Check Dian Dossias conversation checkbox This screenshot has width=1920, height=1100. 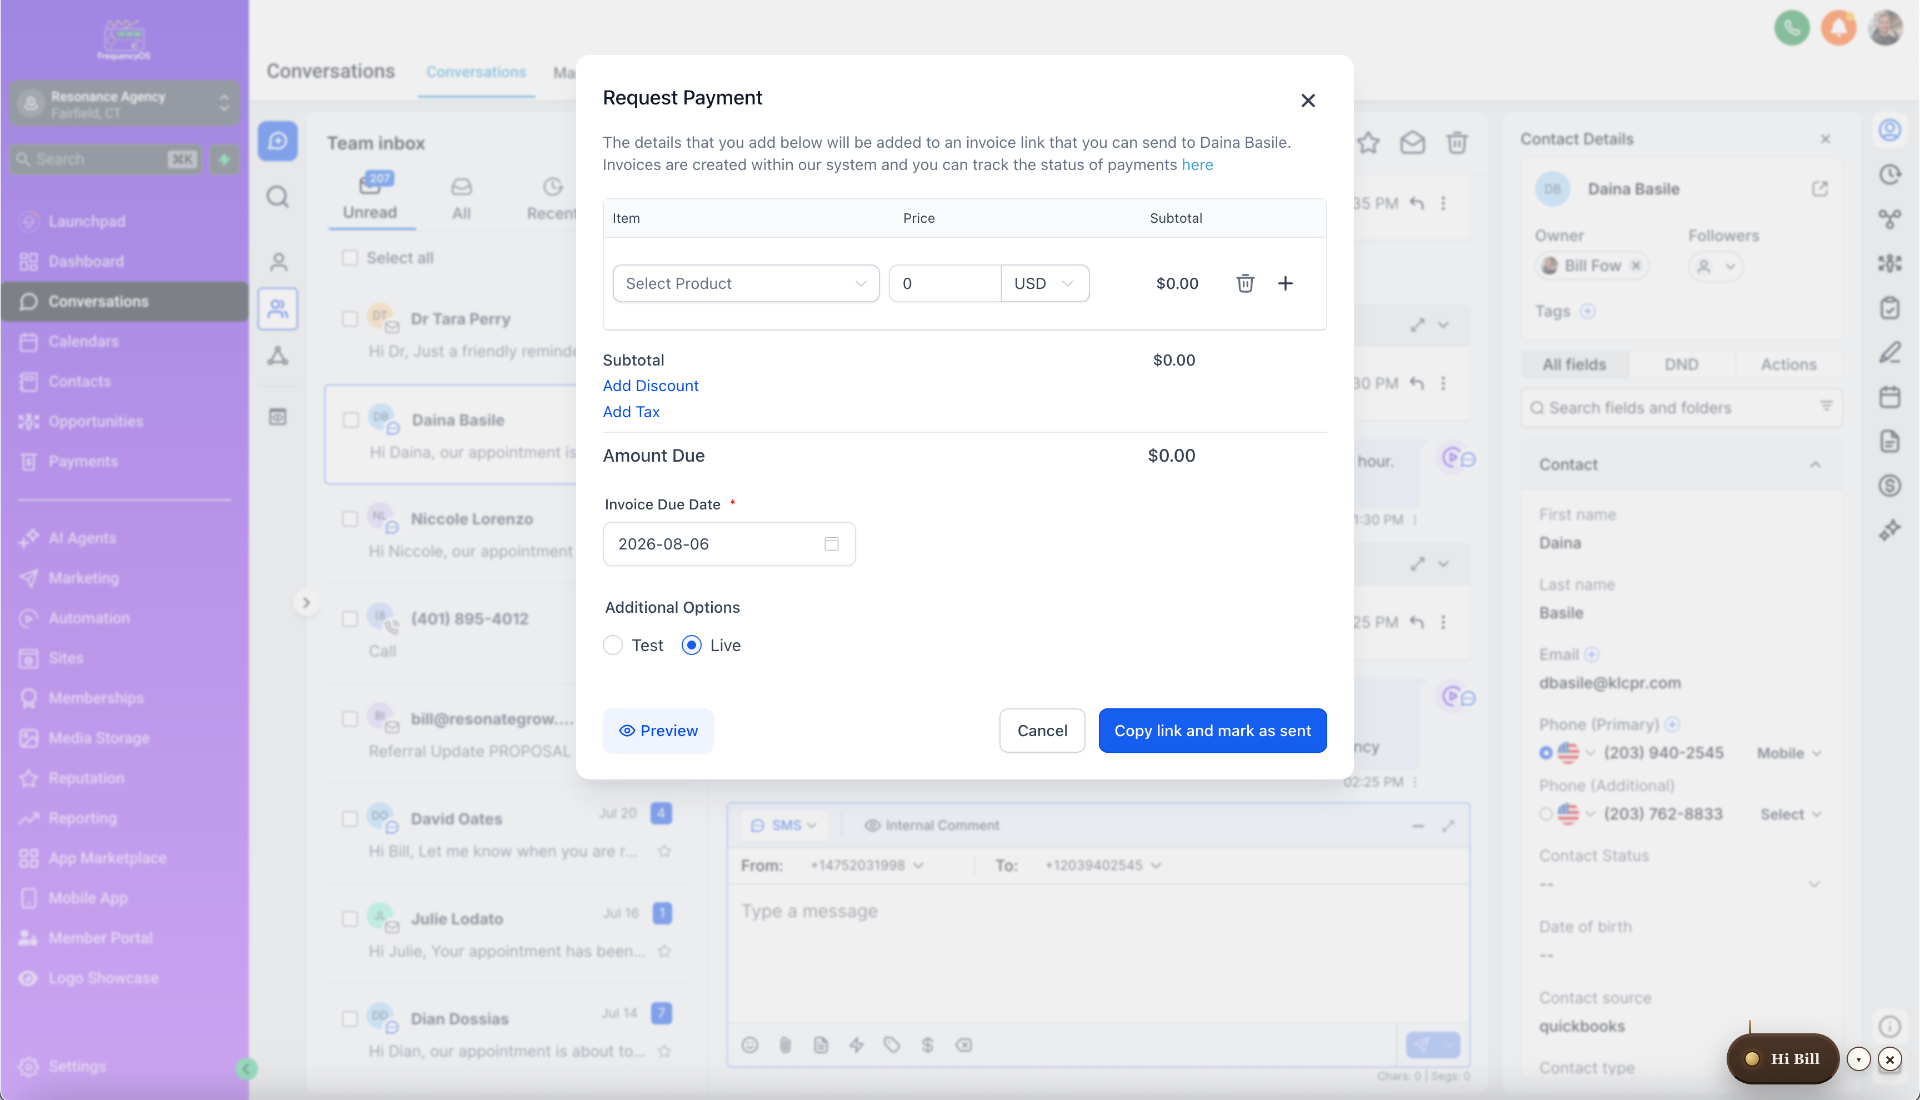coord(349,1019)
